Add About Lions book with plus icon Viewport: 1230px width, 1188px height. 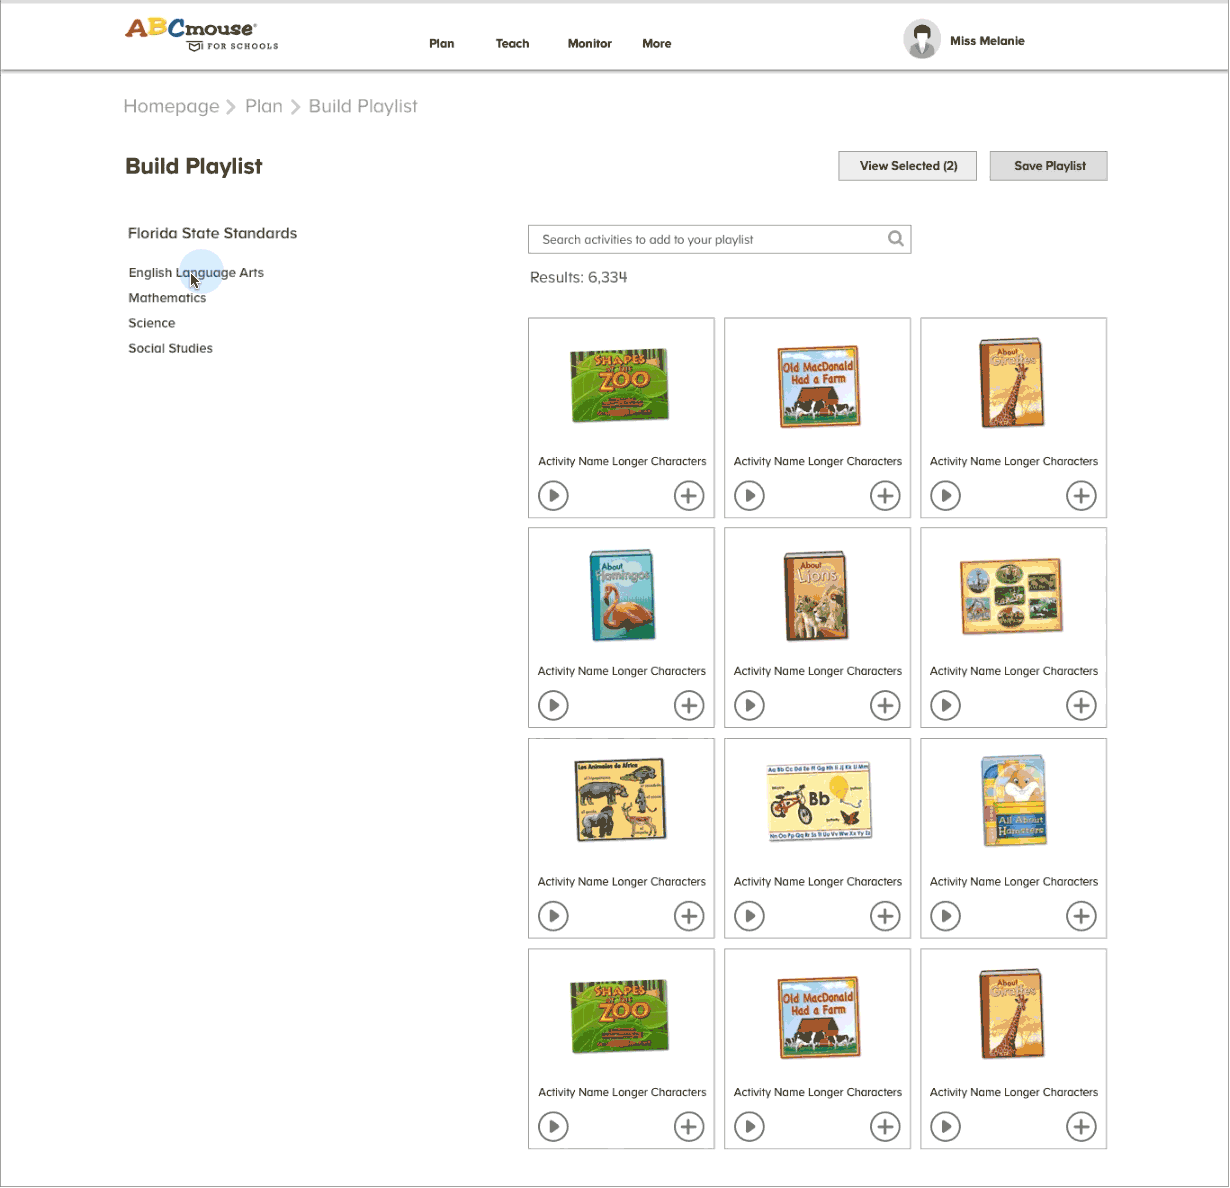[885, 706]
